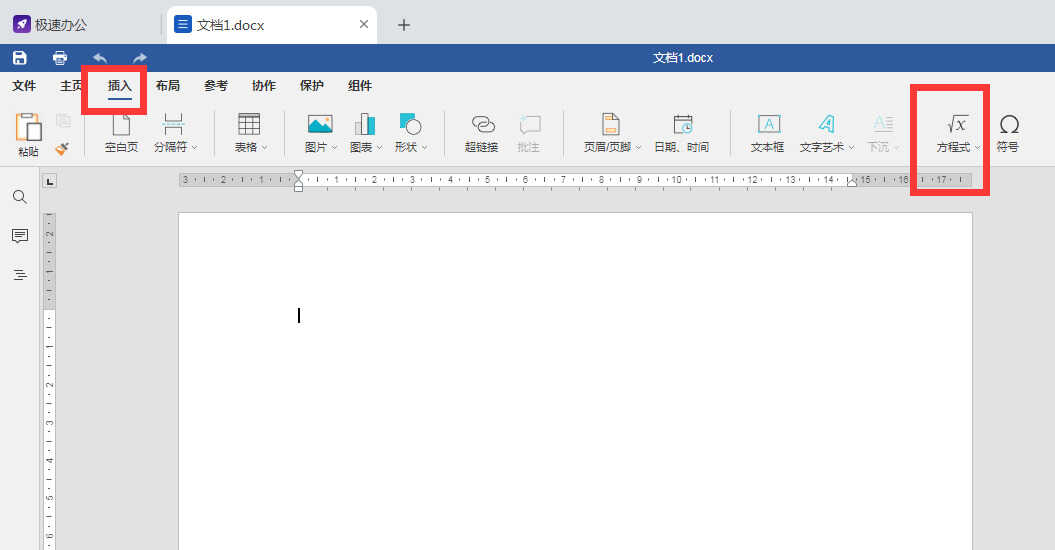This screenshot has width=1055, height=550.
Task: Click the tab stop selector on ruler
Action: tap(50, 181)
